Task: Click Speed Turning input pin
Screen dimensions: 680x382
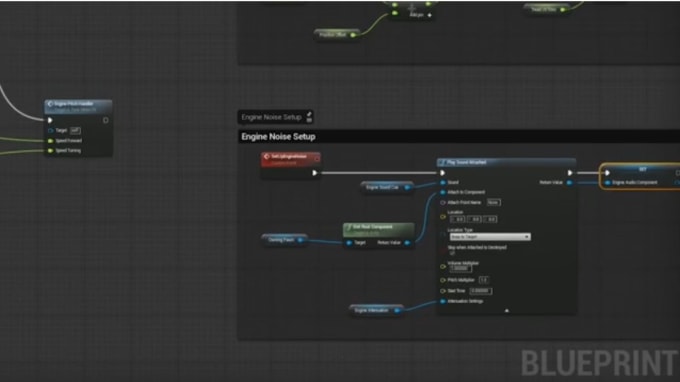Action: coord(50,151)
